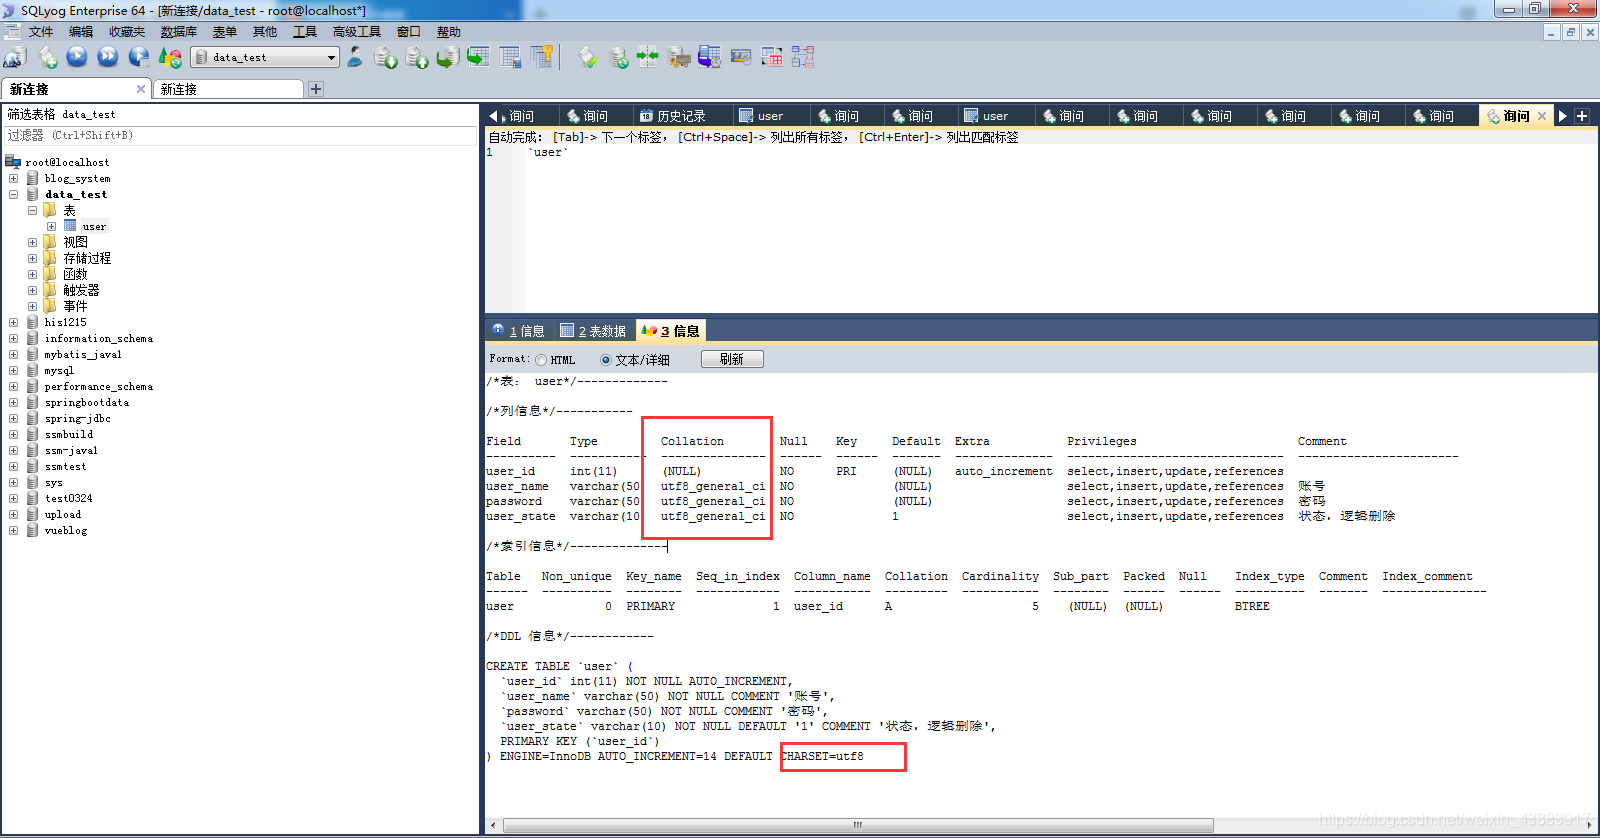The height and width of the screenshot is (838, 1600).
Task: Click table icon with green arrow
Action: tap(479, 57)
